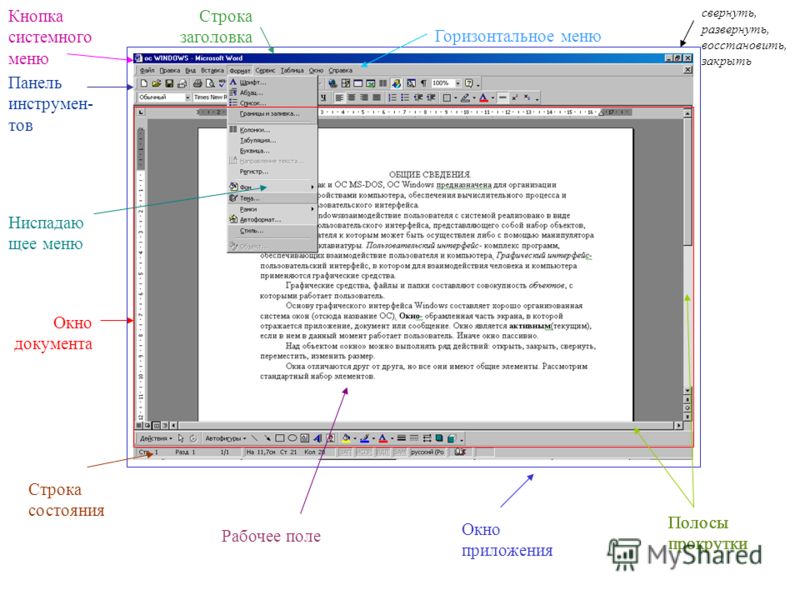This screenshot has width=800, height=600.
Task: Open the Сервис menu
Action: (265, 70)
